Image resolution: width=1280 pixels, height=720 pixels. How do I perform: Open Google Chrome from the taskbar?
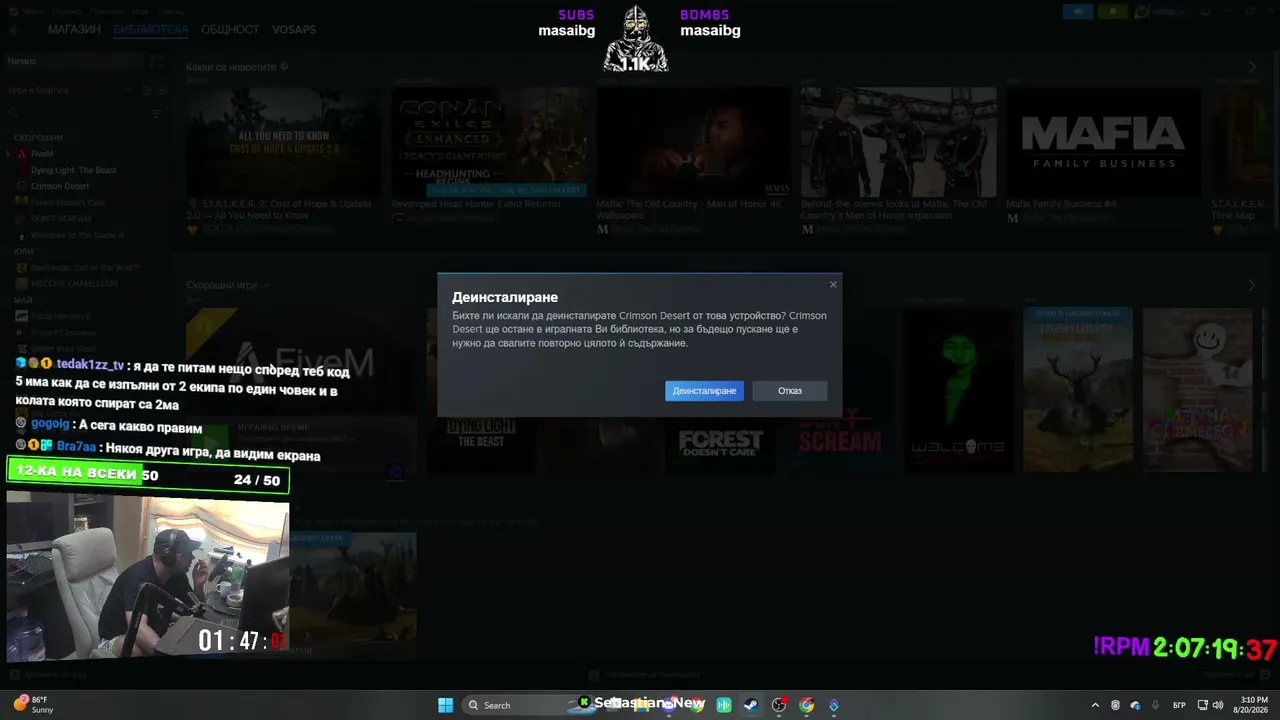[x=806, y=705]
